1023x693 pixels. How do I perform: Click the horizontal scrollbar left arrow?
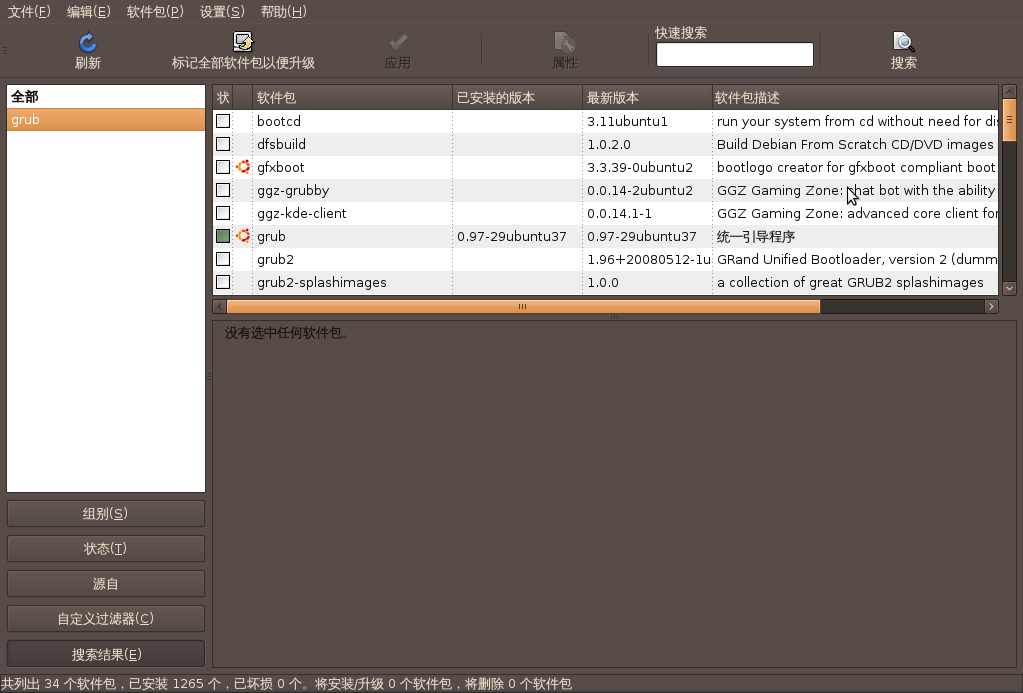tap(219, 307)
